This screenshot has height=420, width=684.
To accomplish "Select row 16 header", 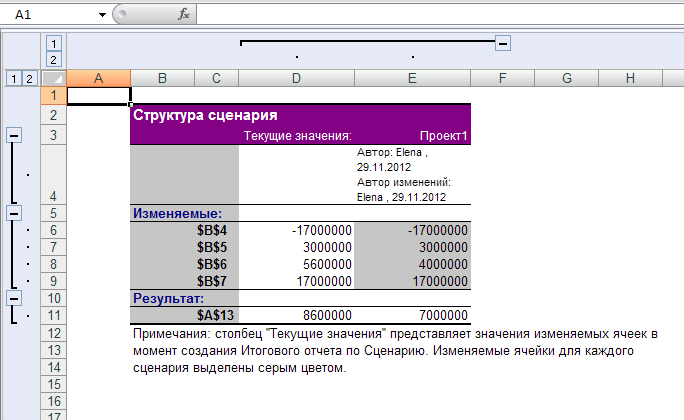I will click(x=54, y=401).
